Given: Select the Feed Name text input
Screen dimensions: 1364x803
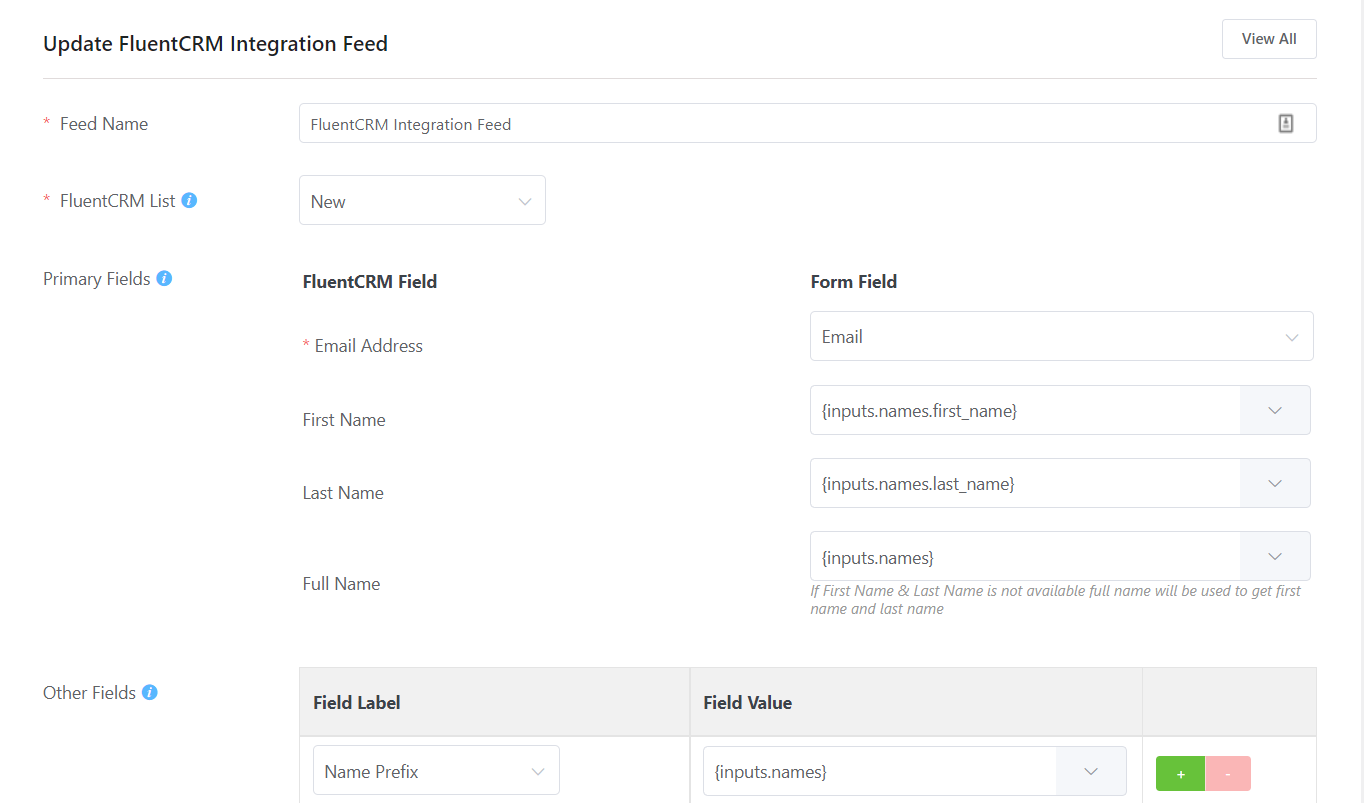Looking at the screenshot, I should [x=700, y=123].
